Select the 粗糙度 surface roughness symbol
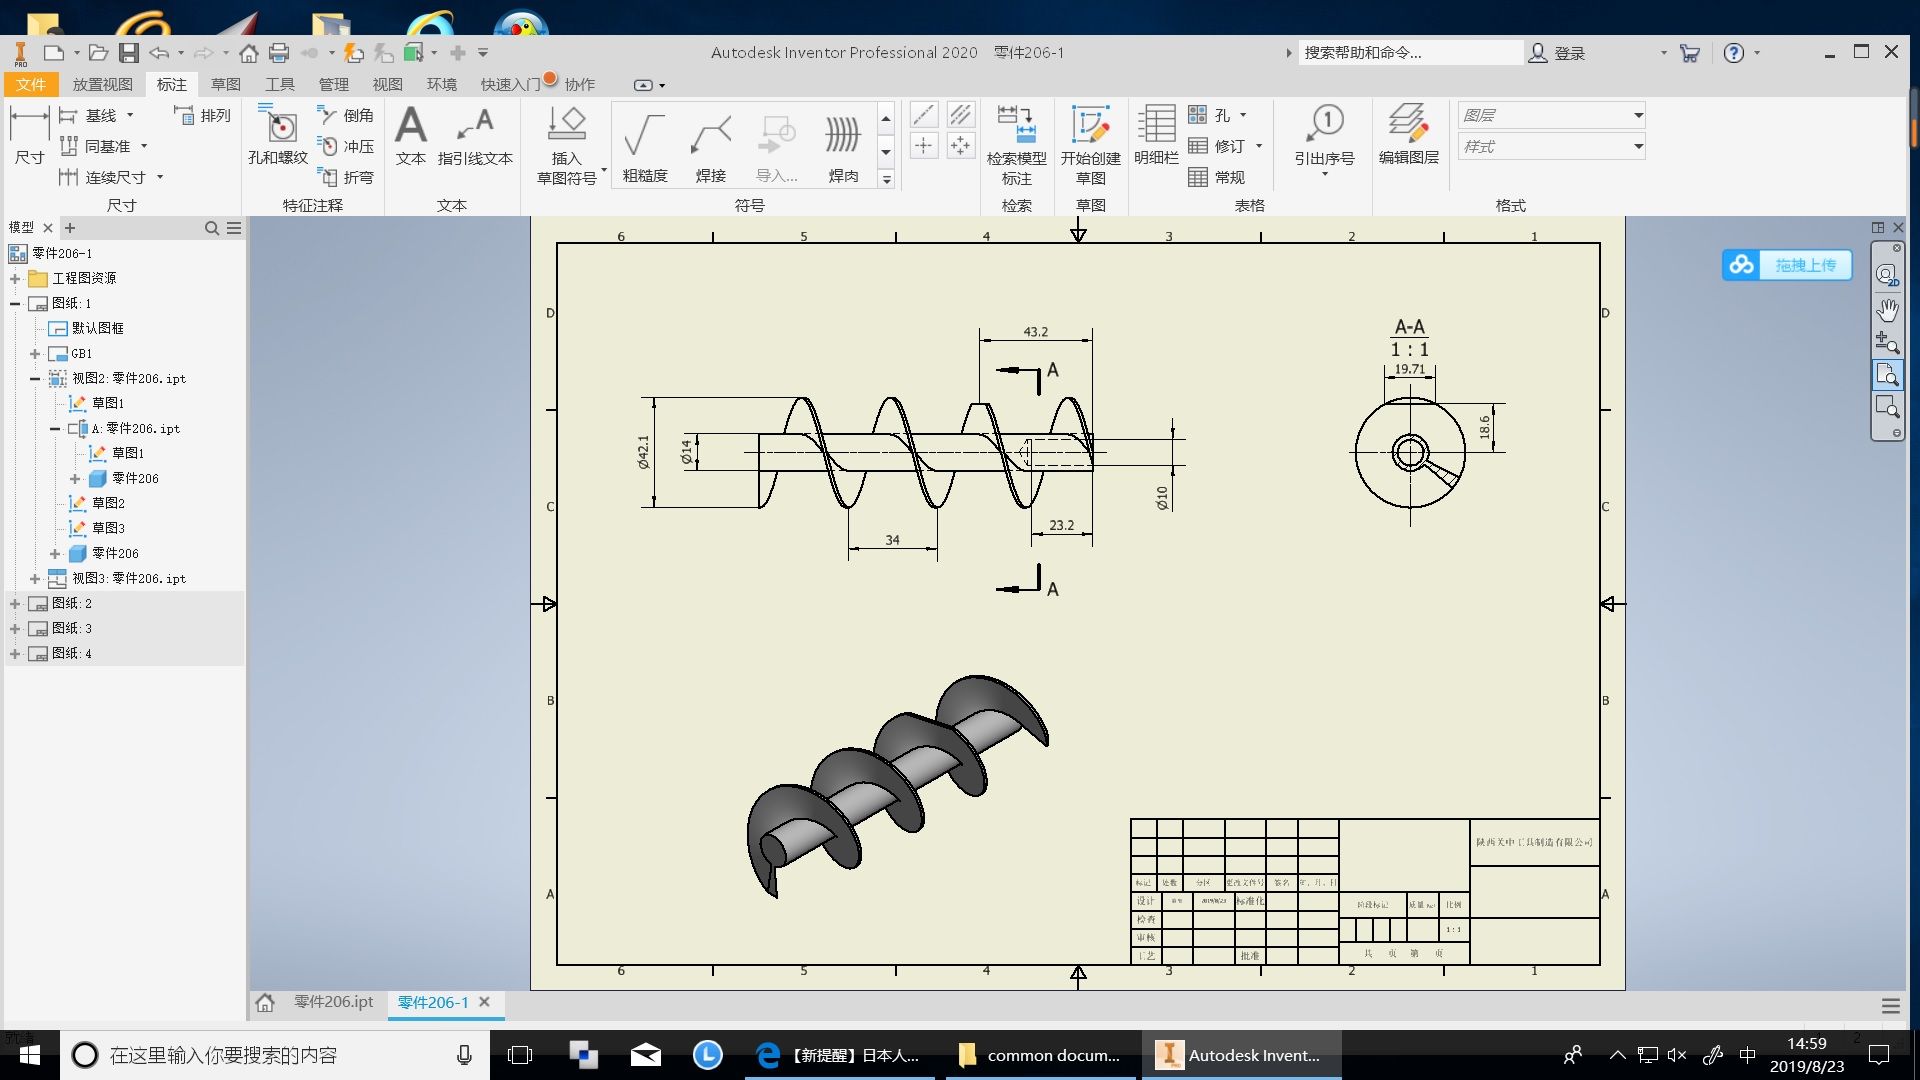This screenshot has height=1080, width=1920. 645,146
